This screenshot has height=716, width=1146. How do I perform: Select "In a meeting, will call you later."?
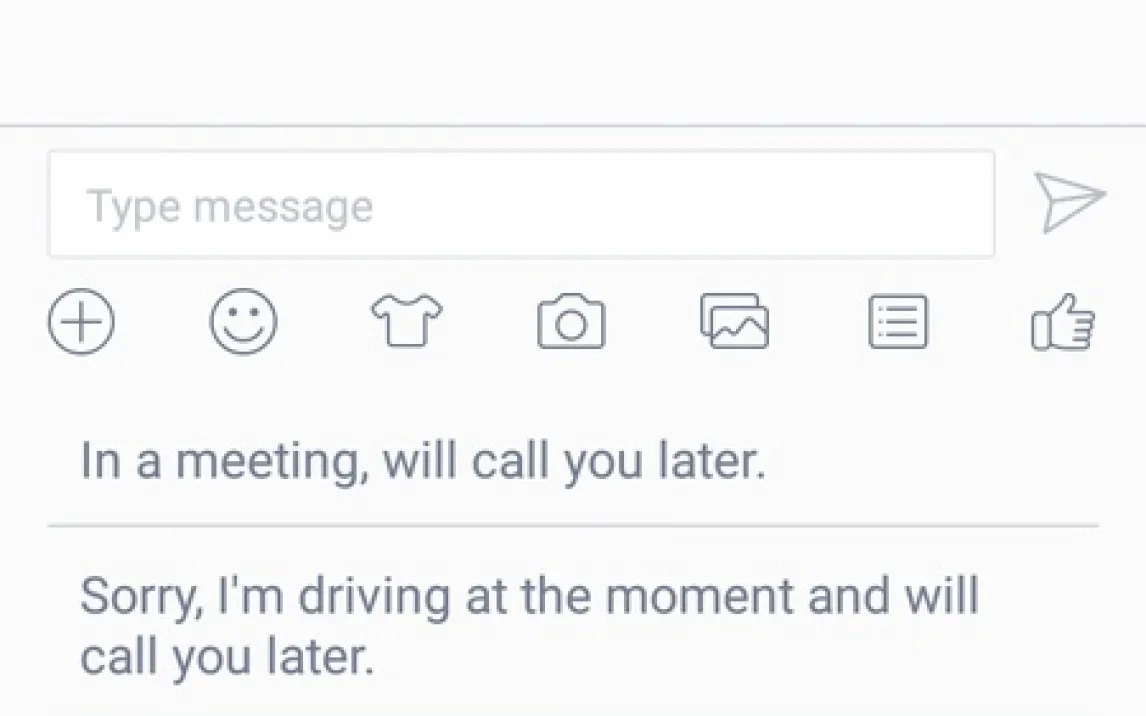(x=422, y=462)
